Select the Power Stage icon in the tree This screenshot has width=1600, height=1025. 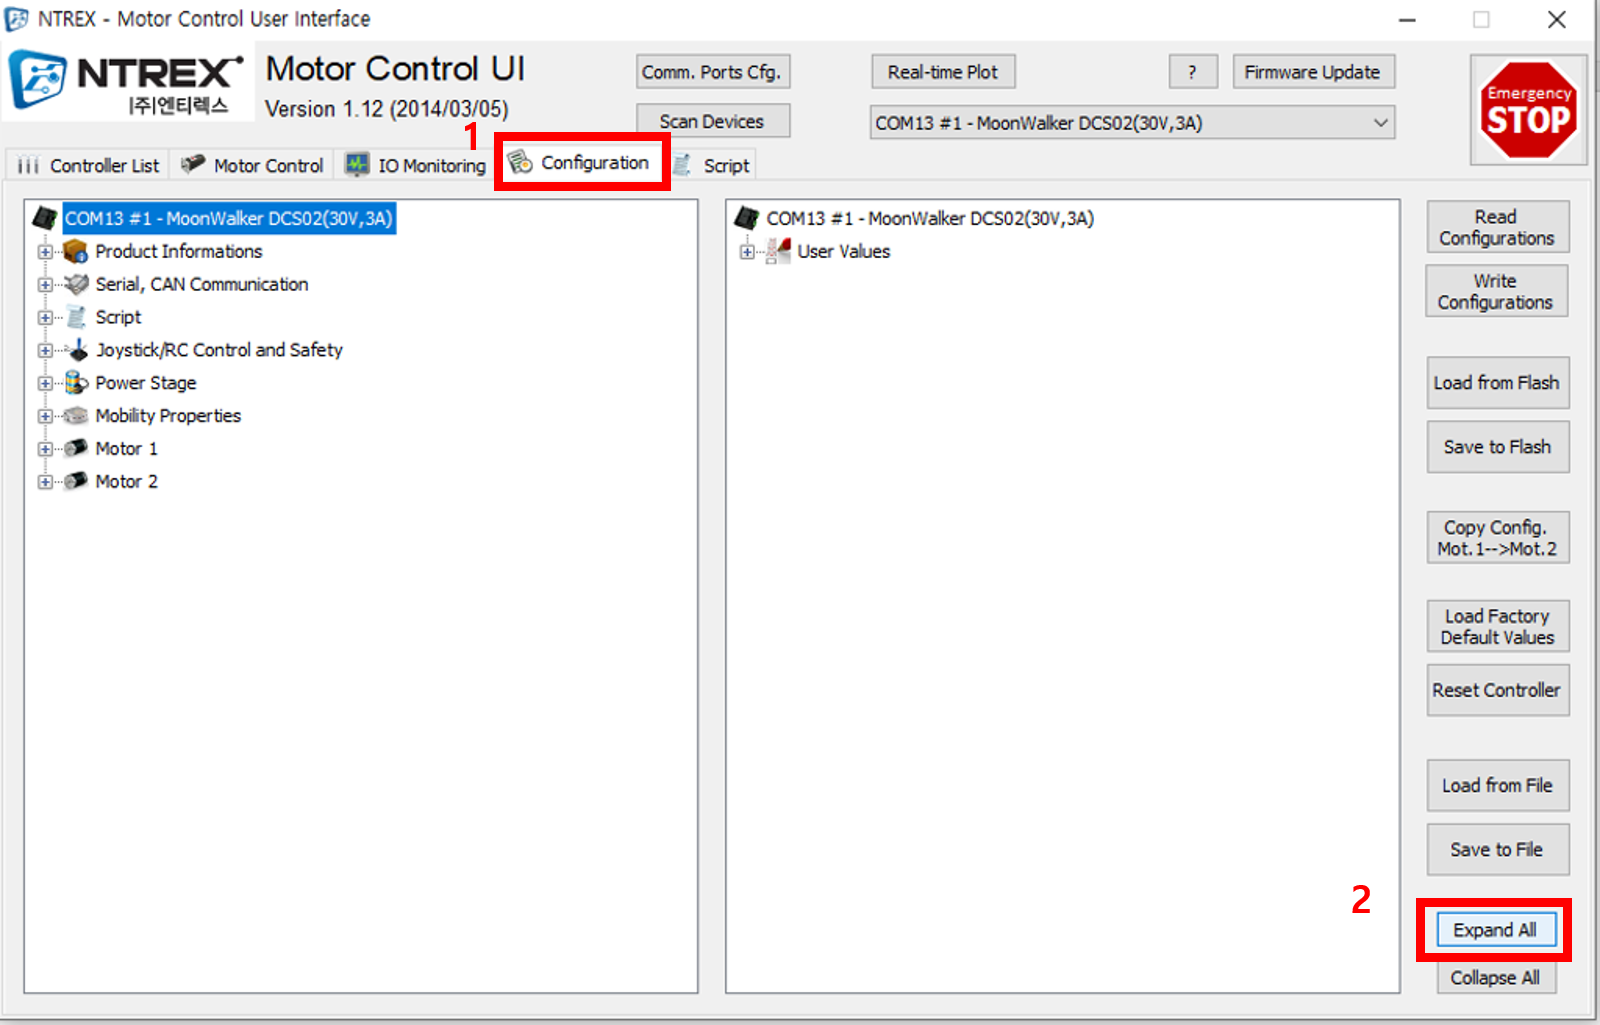77,383
